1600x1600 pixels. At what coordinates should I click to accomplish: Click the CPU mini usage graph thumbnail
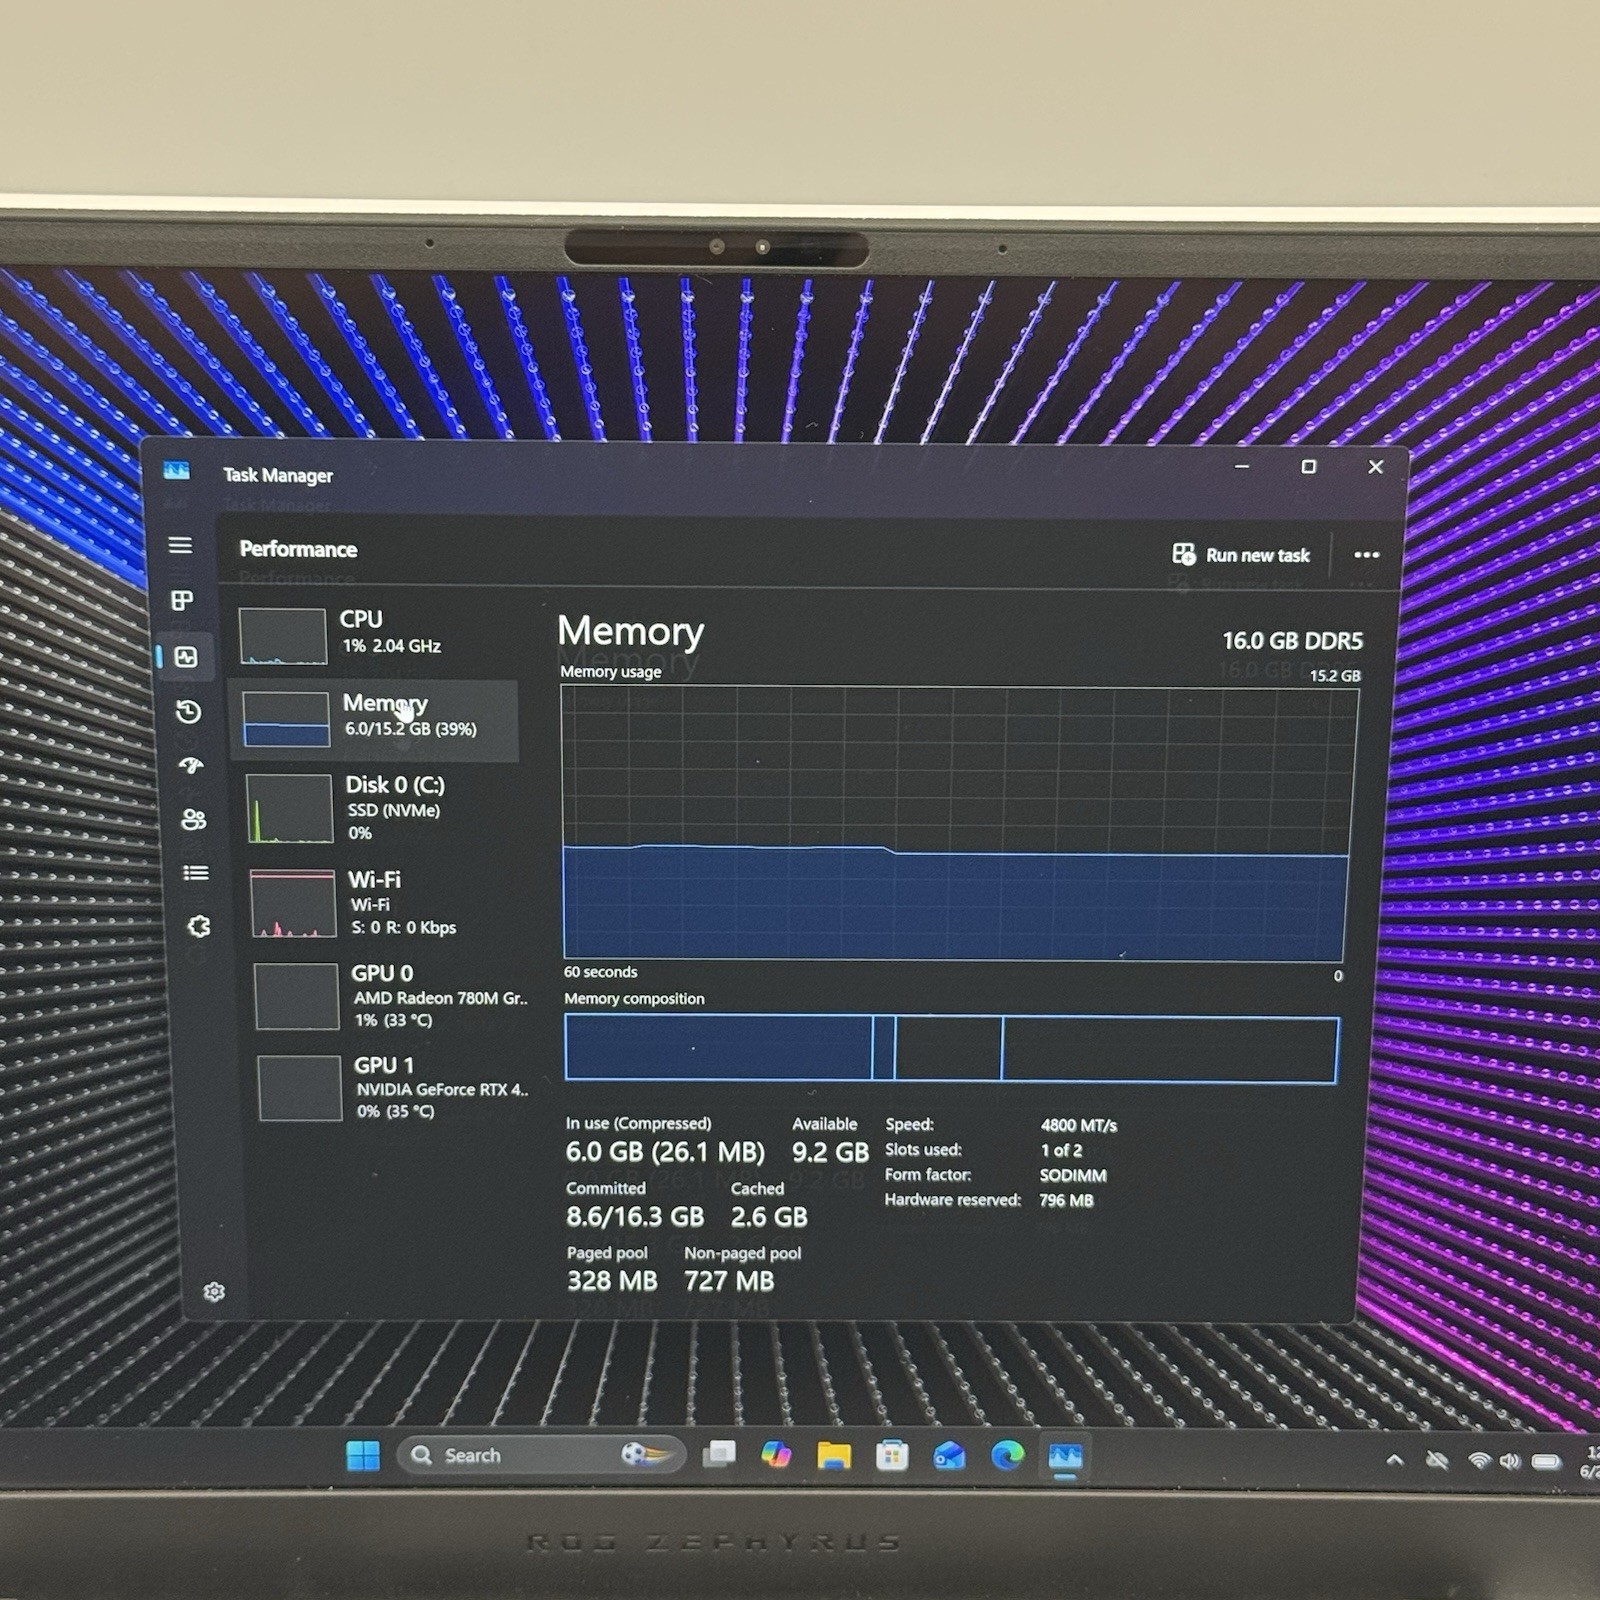click(x=283, y=636)
